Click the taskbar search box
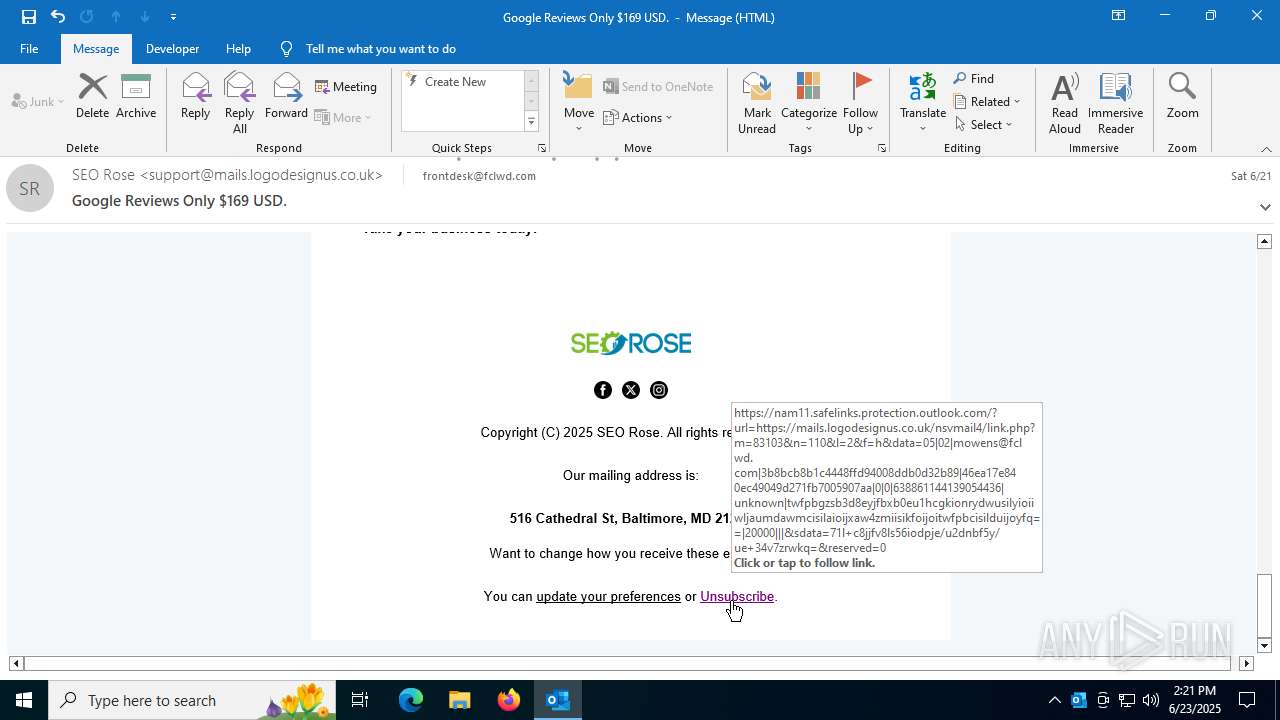This screenshot has width=1280, height=720. 192,700
